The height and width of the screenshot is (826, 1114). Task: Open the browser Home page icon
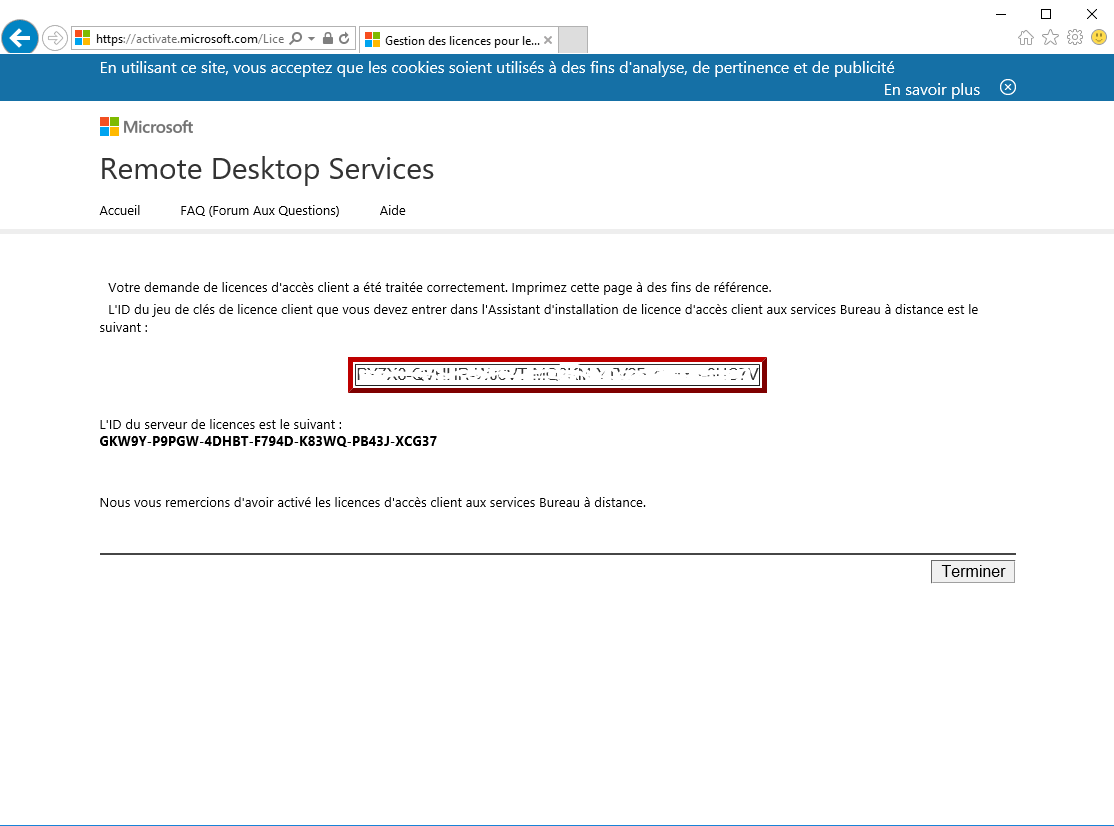coord(1026,38)
